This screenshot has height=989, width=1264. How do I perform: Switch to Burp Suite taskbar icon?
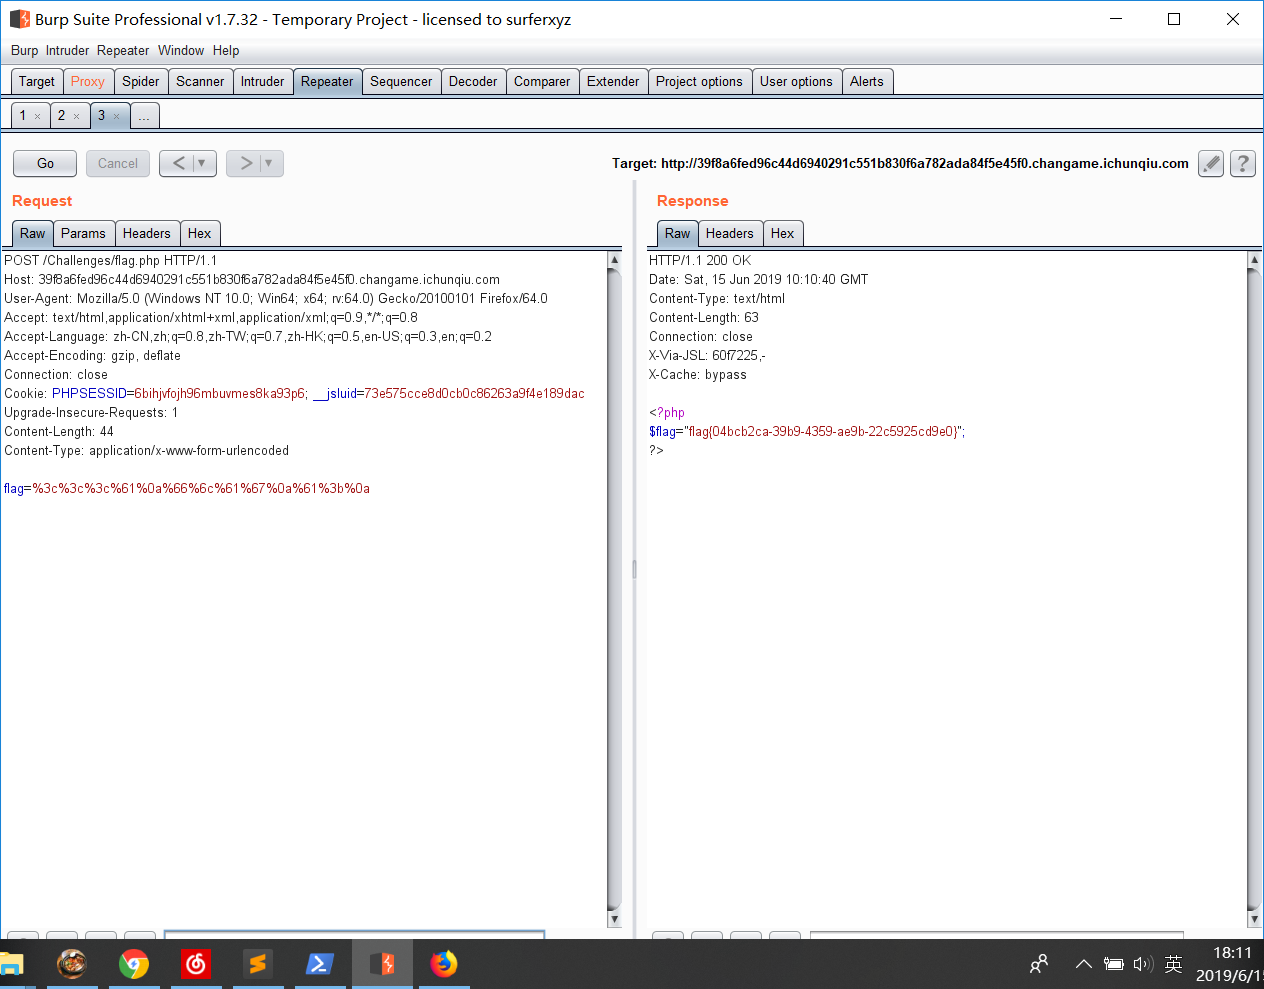(382, 964)
